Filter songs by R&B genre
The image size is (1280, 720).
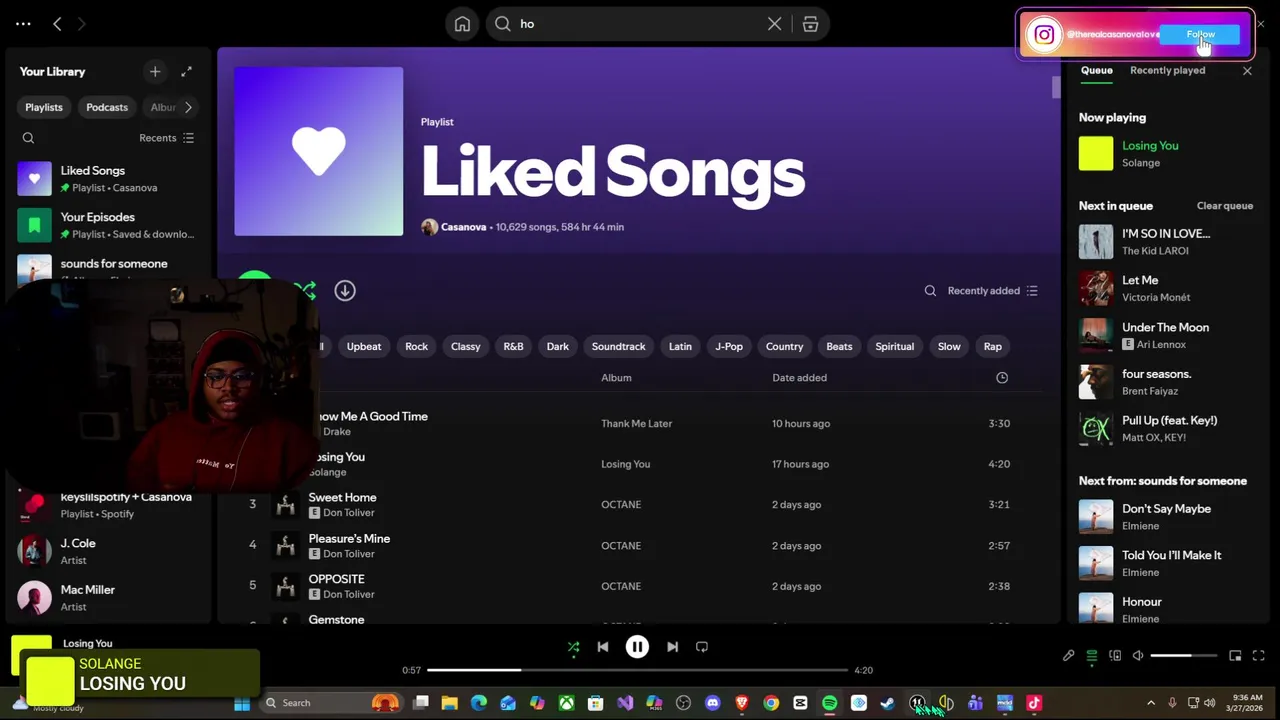pyautogui.click(x=513, y=346)
